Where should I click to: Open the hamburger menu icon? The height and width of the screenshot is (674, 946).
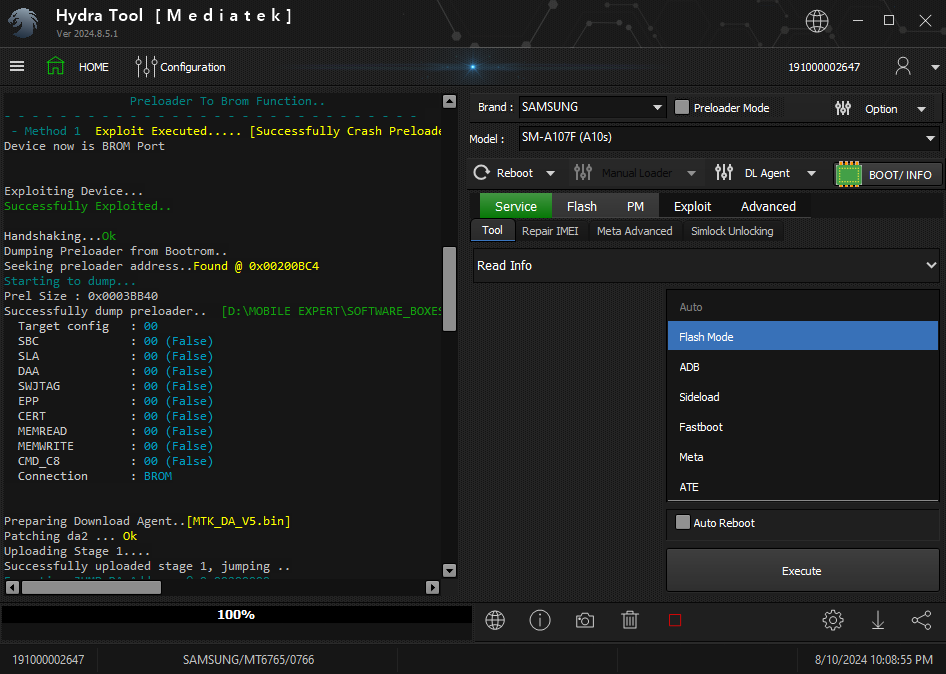click(17, 66)
